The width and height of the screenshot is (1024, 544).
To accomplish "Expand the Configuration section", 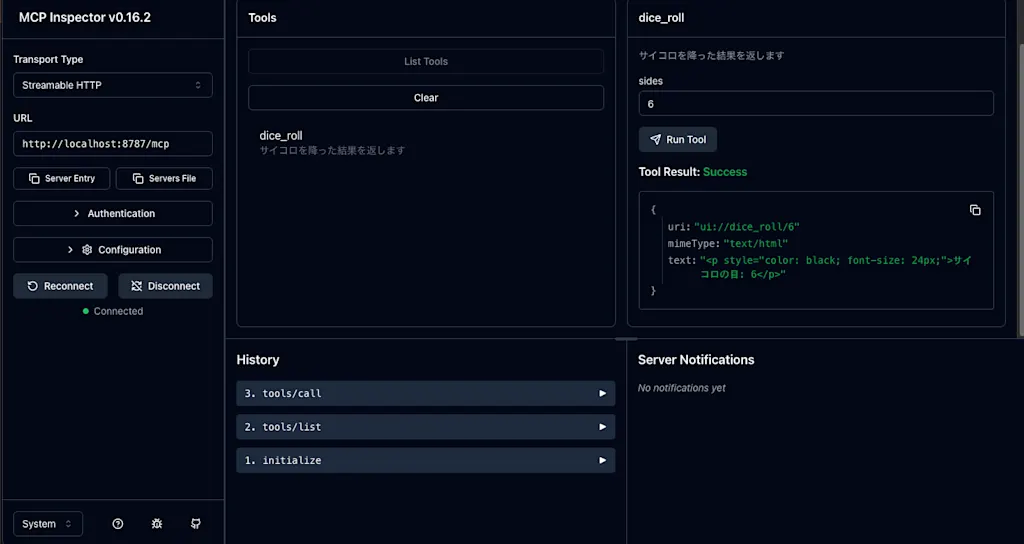I will [x=113, y=249].
